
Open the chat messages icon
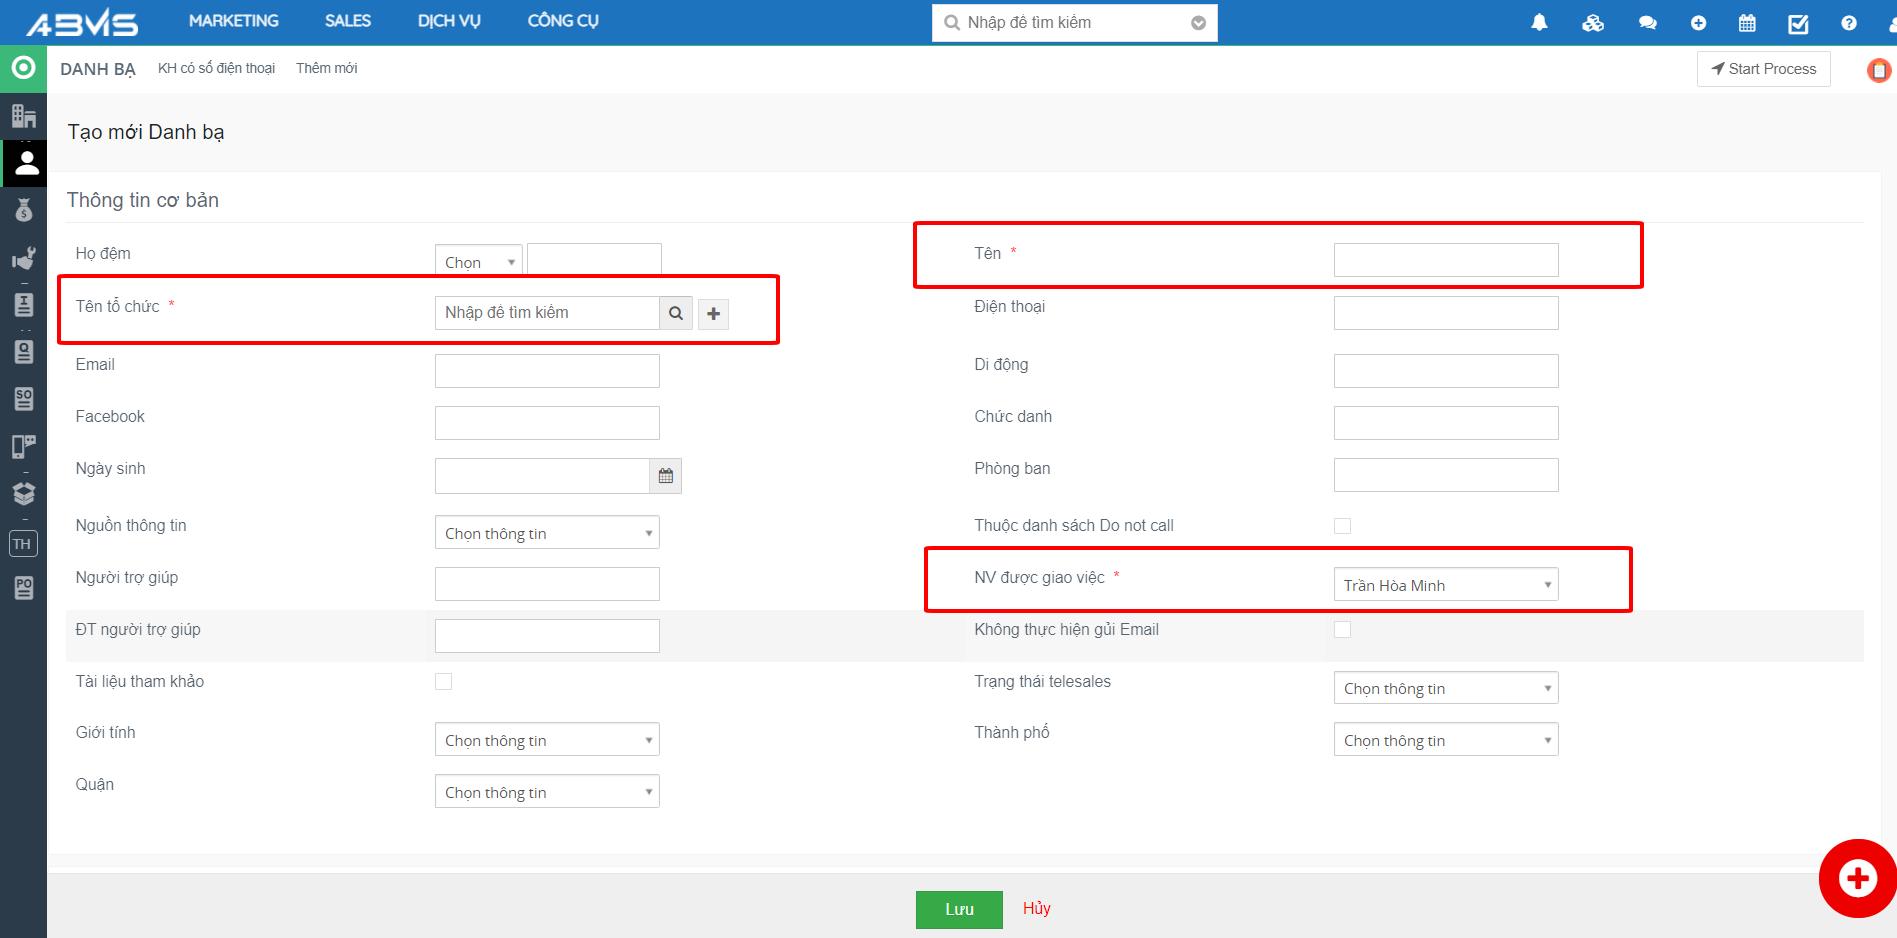click(1647, 22)
